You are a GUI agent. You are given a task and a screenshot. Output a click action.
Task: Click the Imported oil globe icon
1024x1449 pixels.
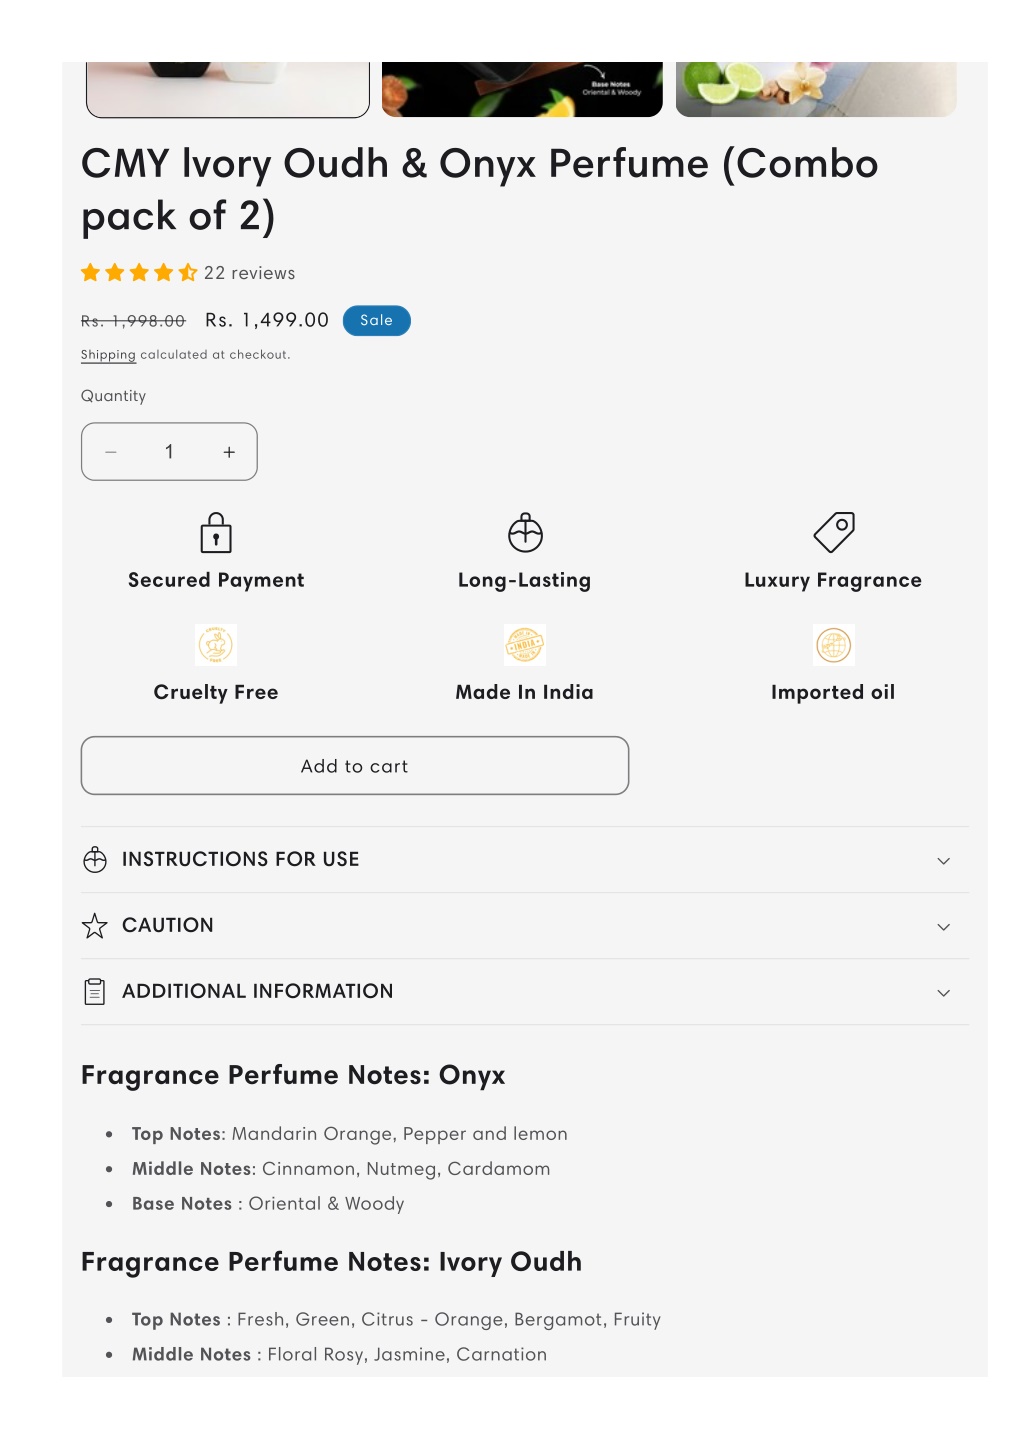pyautogui.click(x=833, y=645)
